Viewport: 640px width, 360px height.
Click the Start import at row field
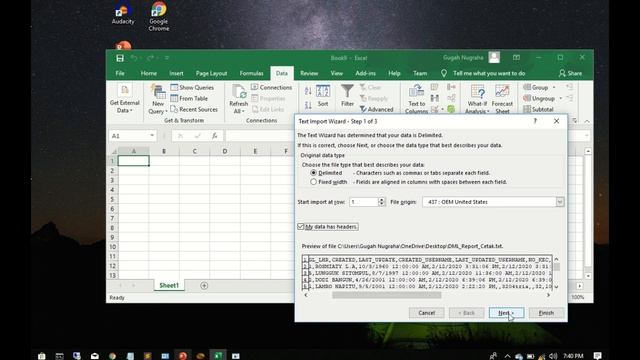(x=364, y=202)
